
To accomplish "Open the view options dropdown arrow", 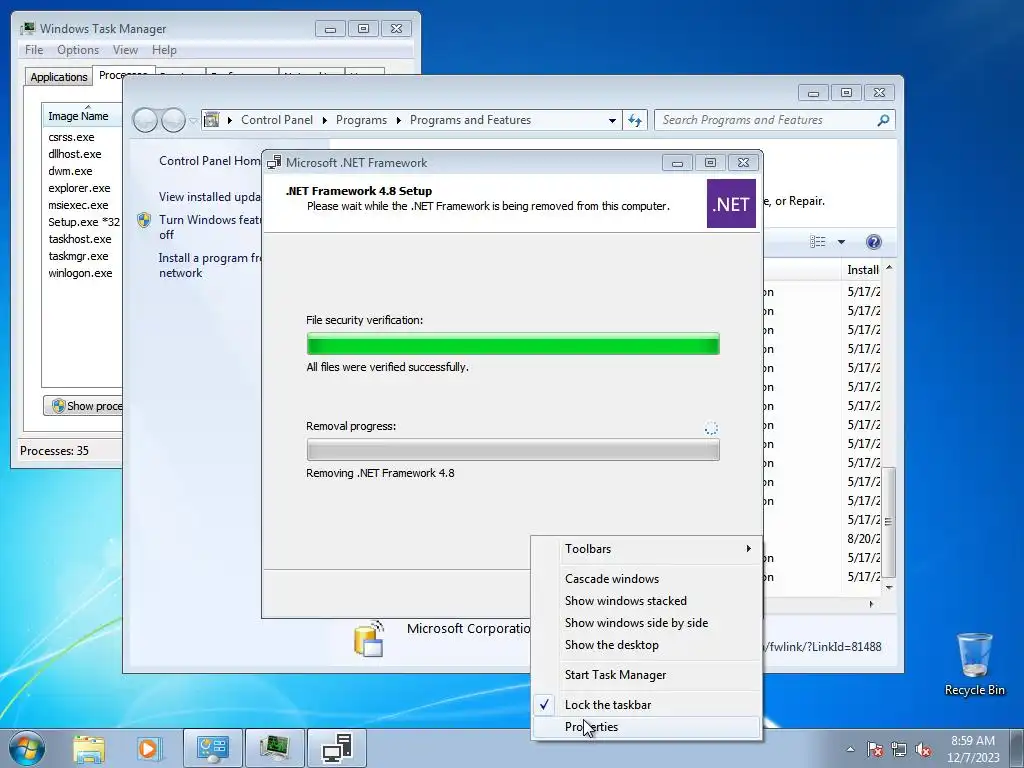I will tap(841, 242).
